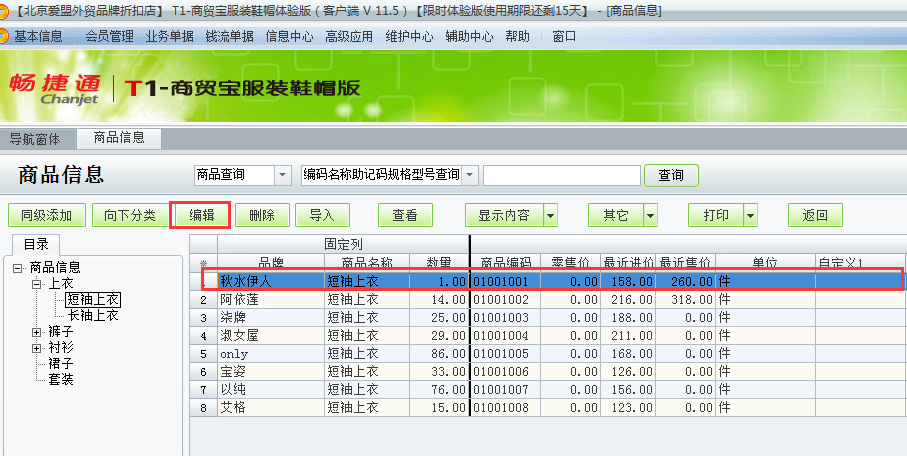The height and width of the screenshot is (456, 907).
Task: Click the 其它 button
Action: pos(615,215)
